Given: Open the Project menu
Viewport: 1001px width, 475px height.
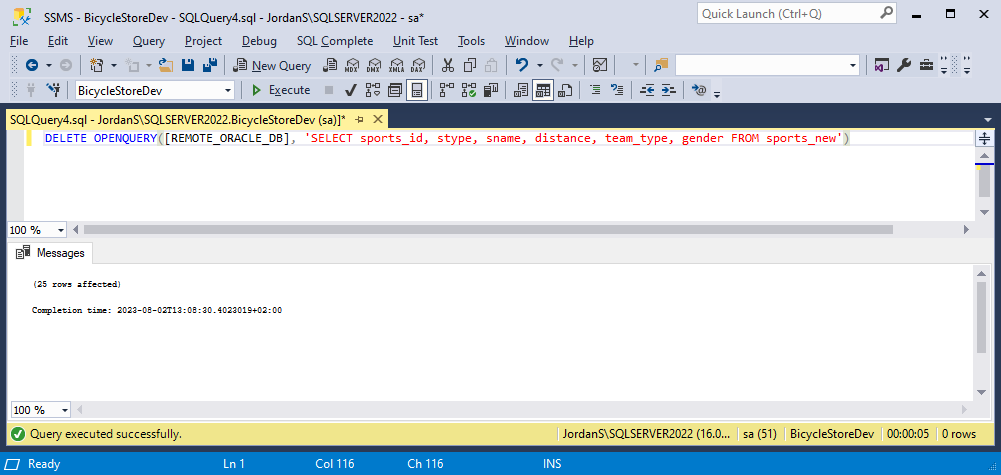Looking at the screenshot, I should point(203,41).
